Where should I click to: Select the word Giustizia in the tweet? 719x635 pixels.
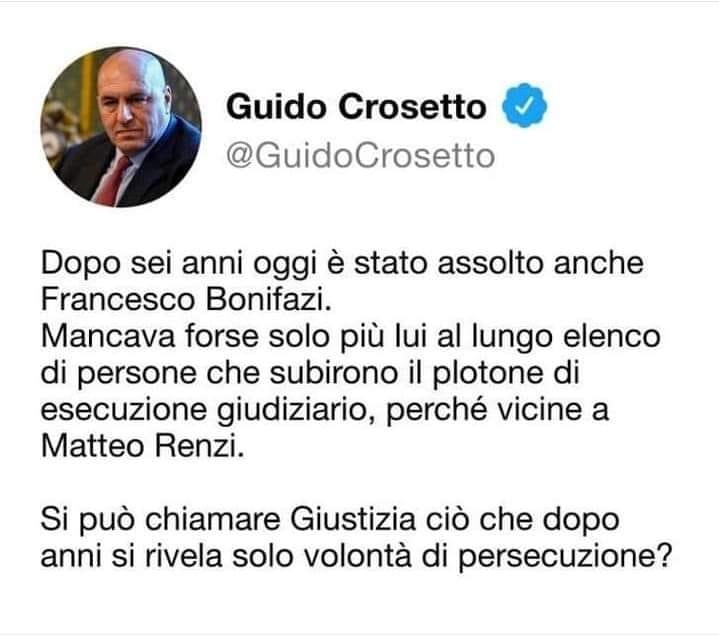click(x=353, y=520)
